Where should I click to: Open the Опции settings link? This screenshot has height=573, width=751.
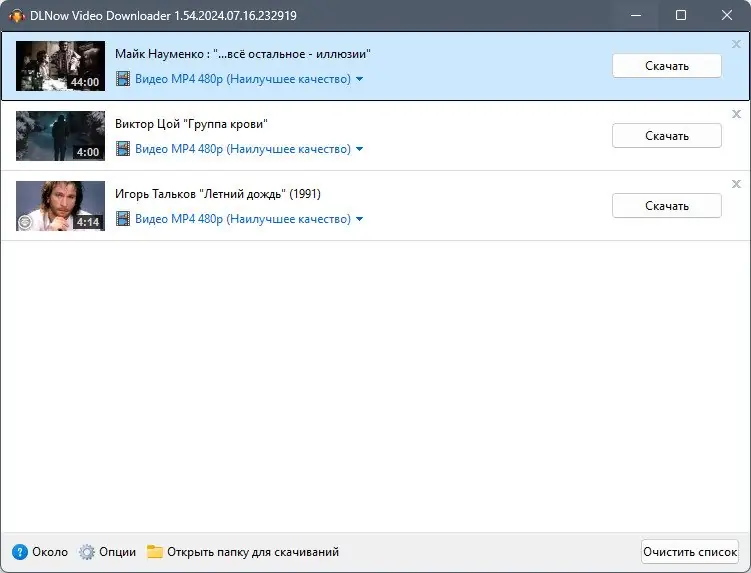[117, 552]
